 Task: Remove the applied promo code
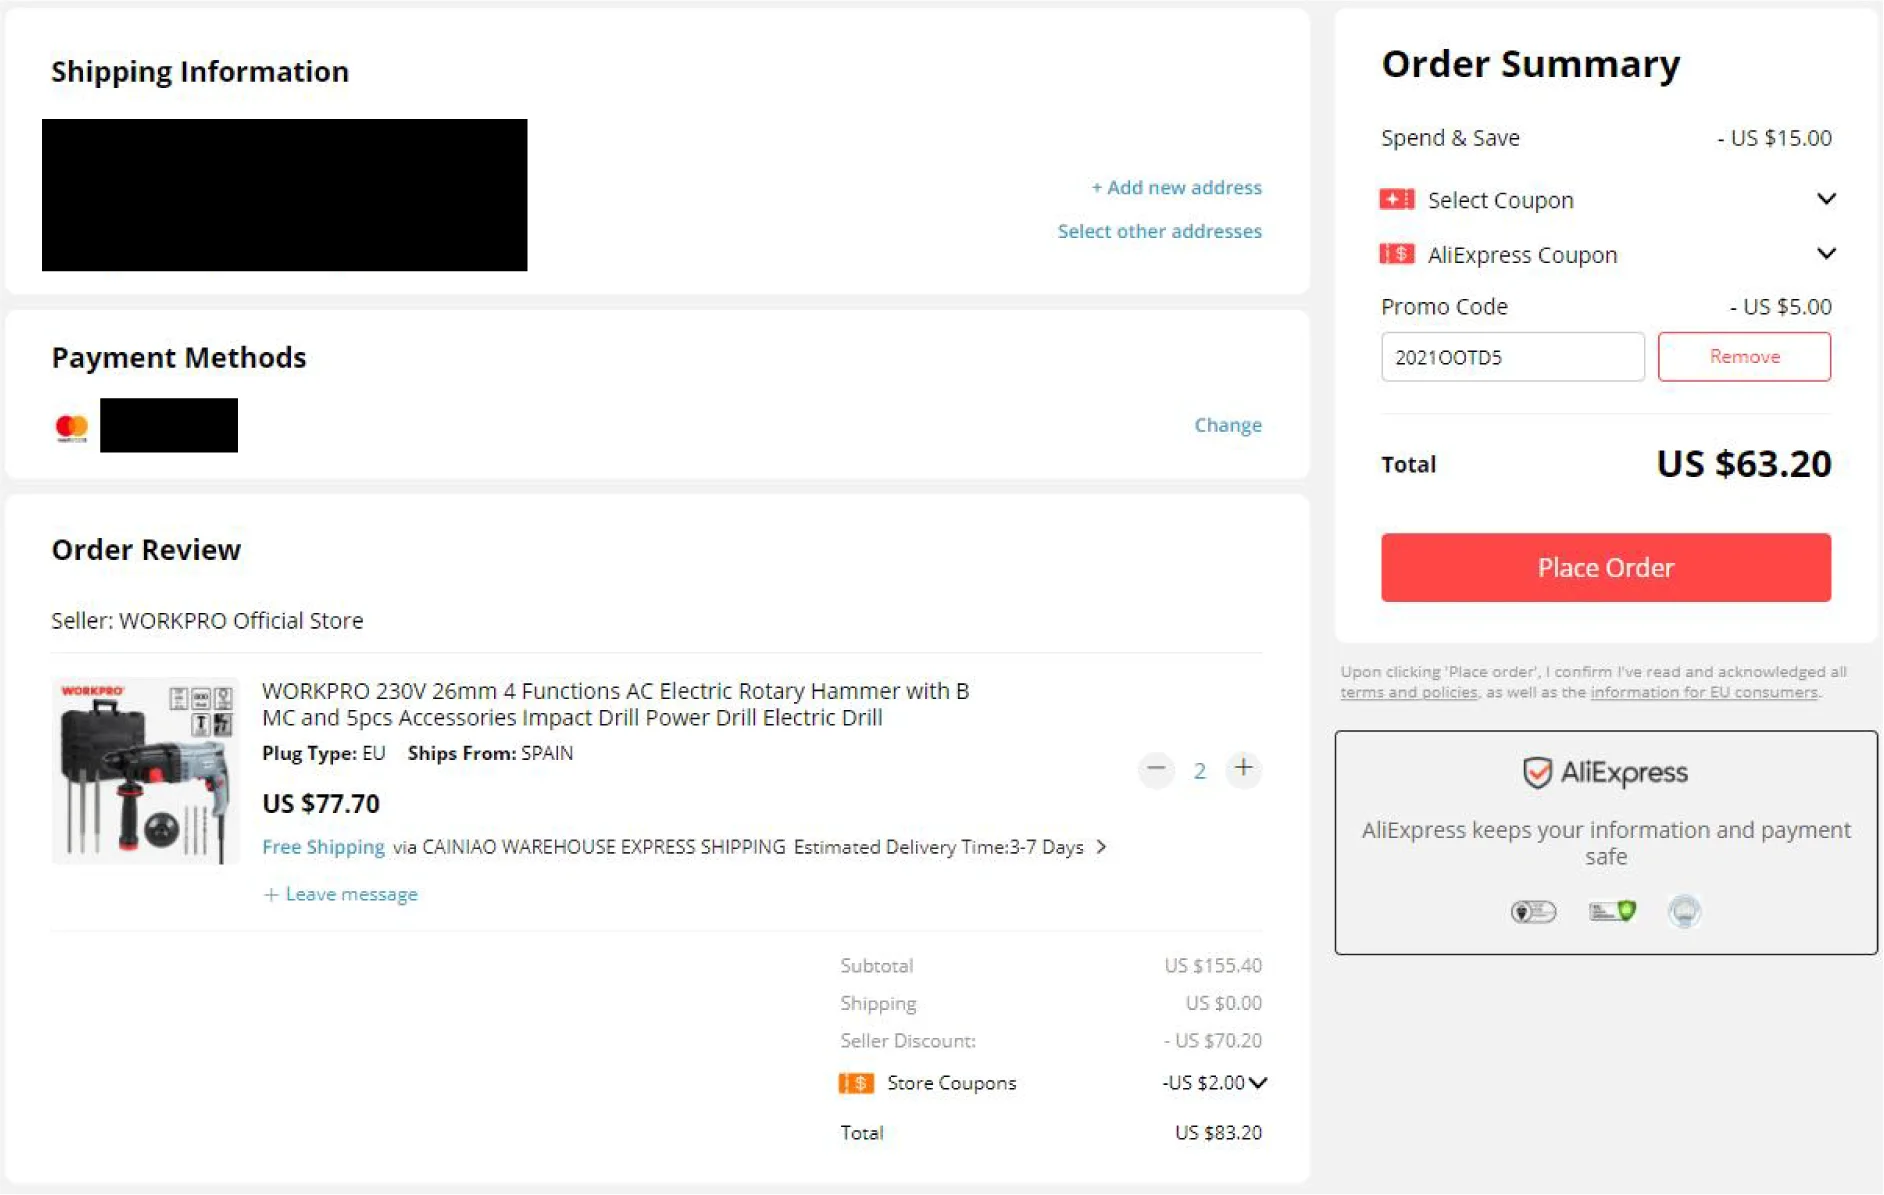pyautogui.click(x=1743, y=357)
